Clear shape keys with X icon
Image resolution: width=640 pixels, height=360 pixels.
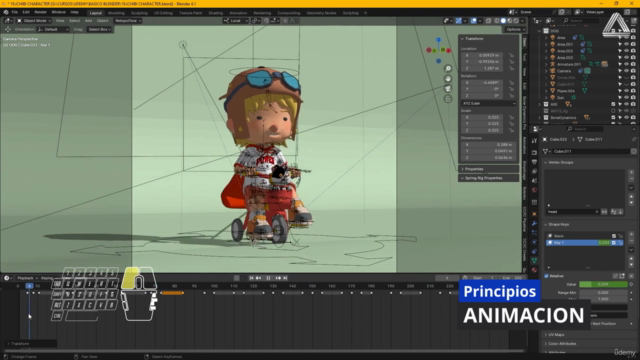[x=631, y=276]
